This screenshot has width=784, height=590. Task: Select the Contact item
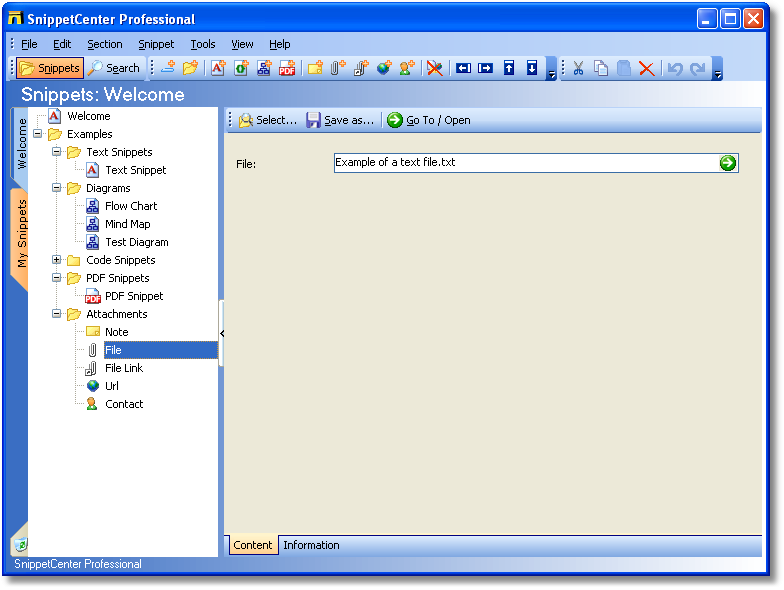pos(124,404)
